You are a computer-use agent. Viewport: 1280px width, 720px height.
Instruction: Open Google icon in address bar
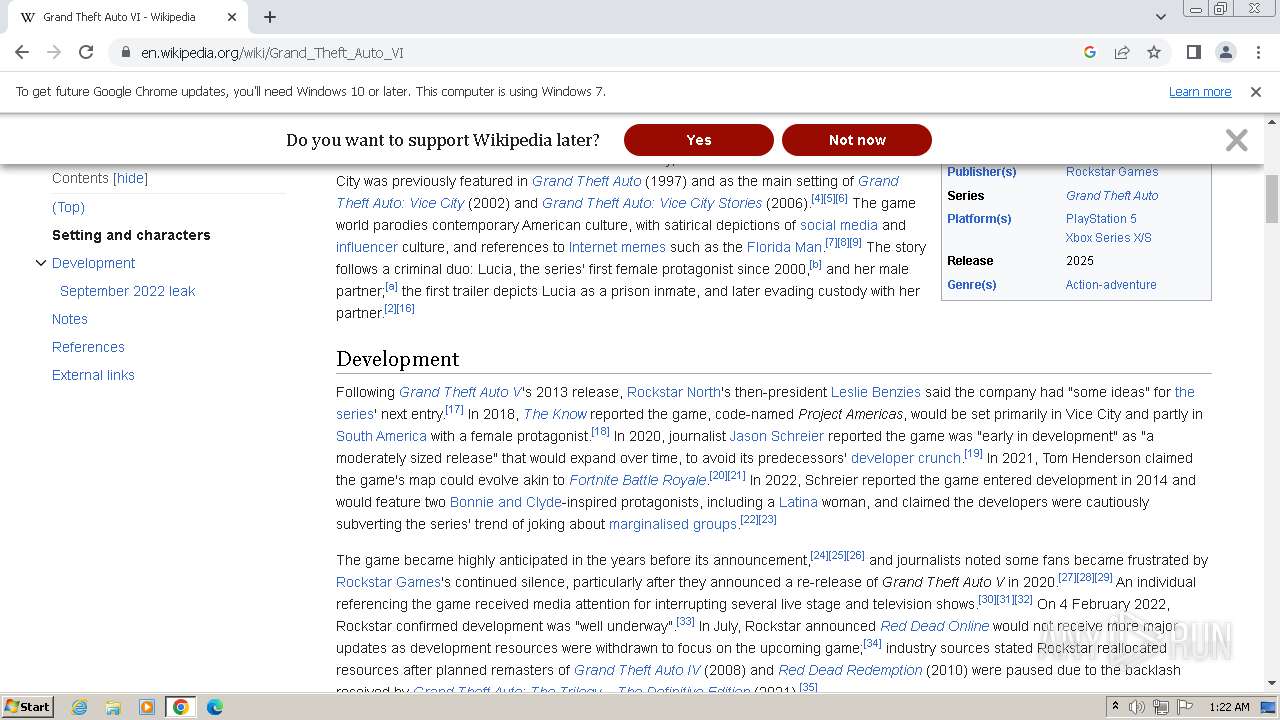[1090, 52]
